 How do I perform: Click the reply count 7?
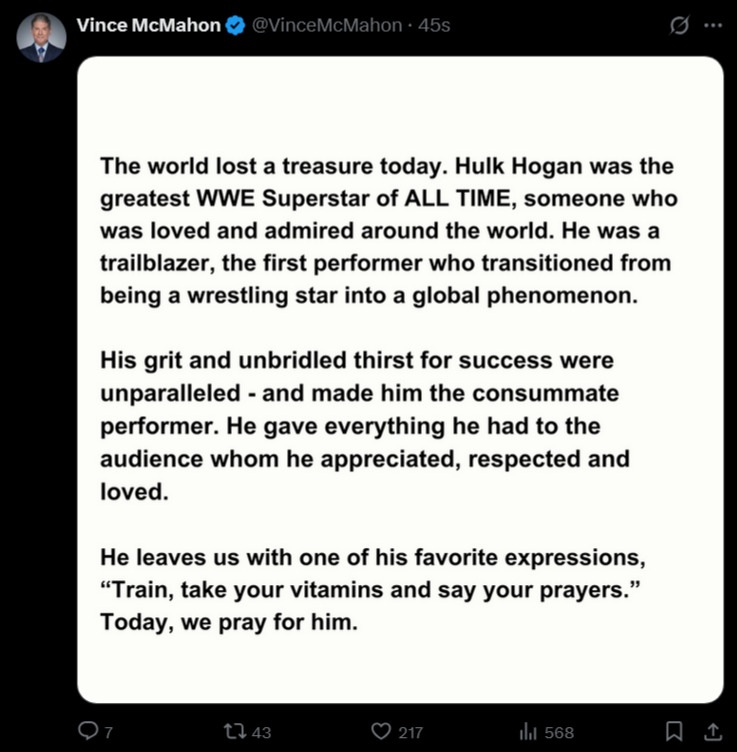[x=108, y=732]
